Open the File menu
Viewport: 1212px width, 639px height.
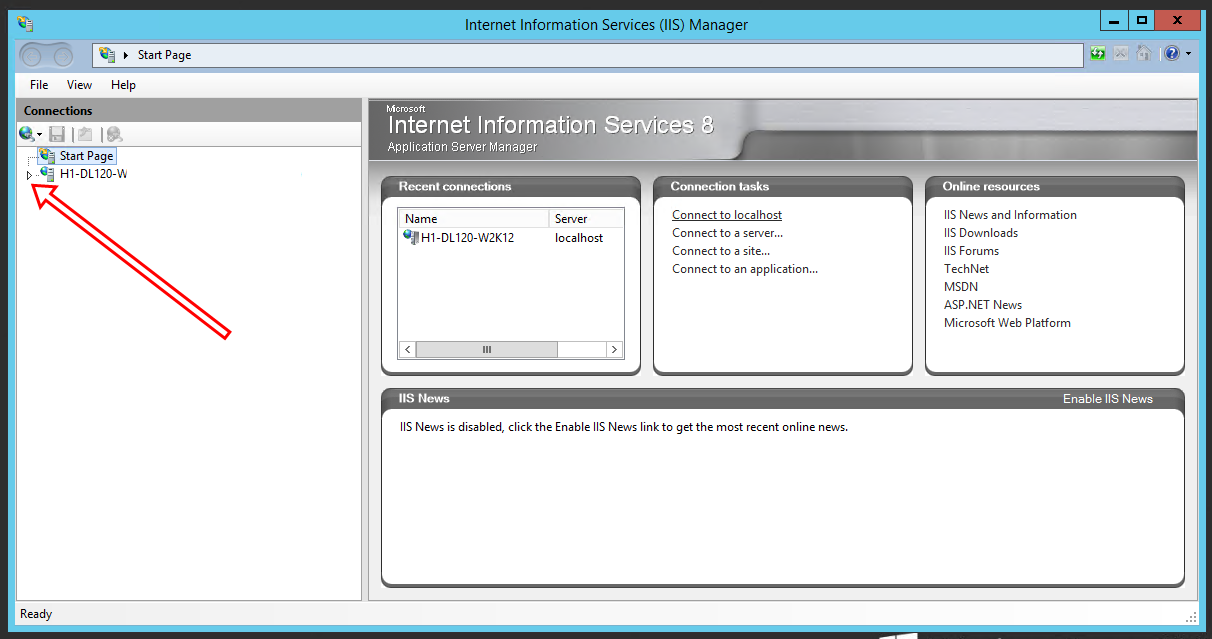(38, 85)
